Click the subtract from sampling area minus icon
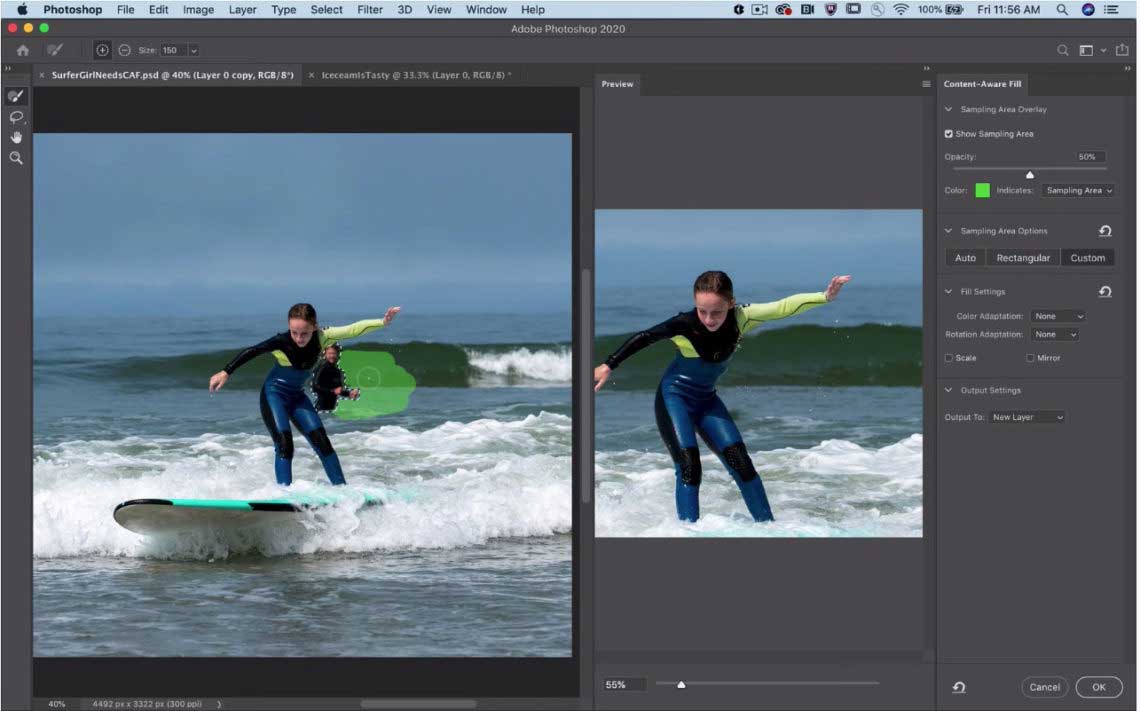Image resolution: width=1140 pixels, height=711 pixels. coord(124,50)
